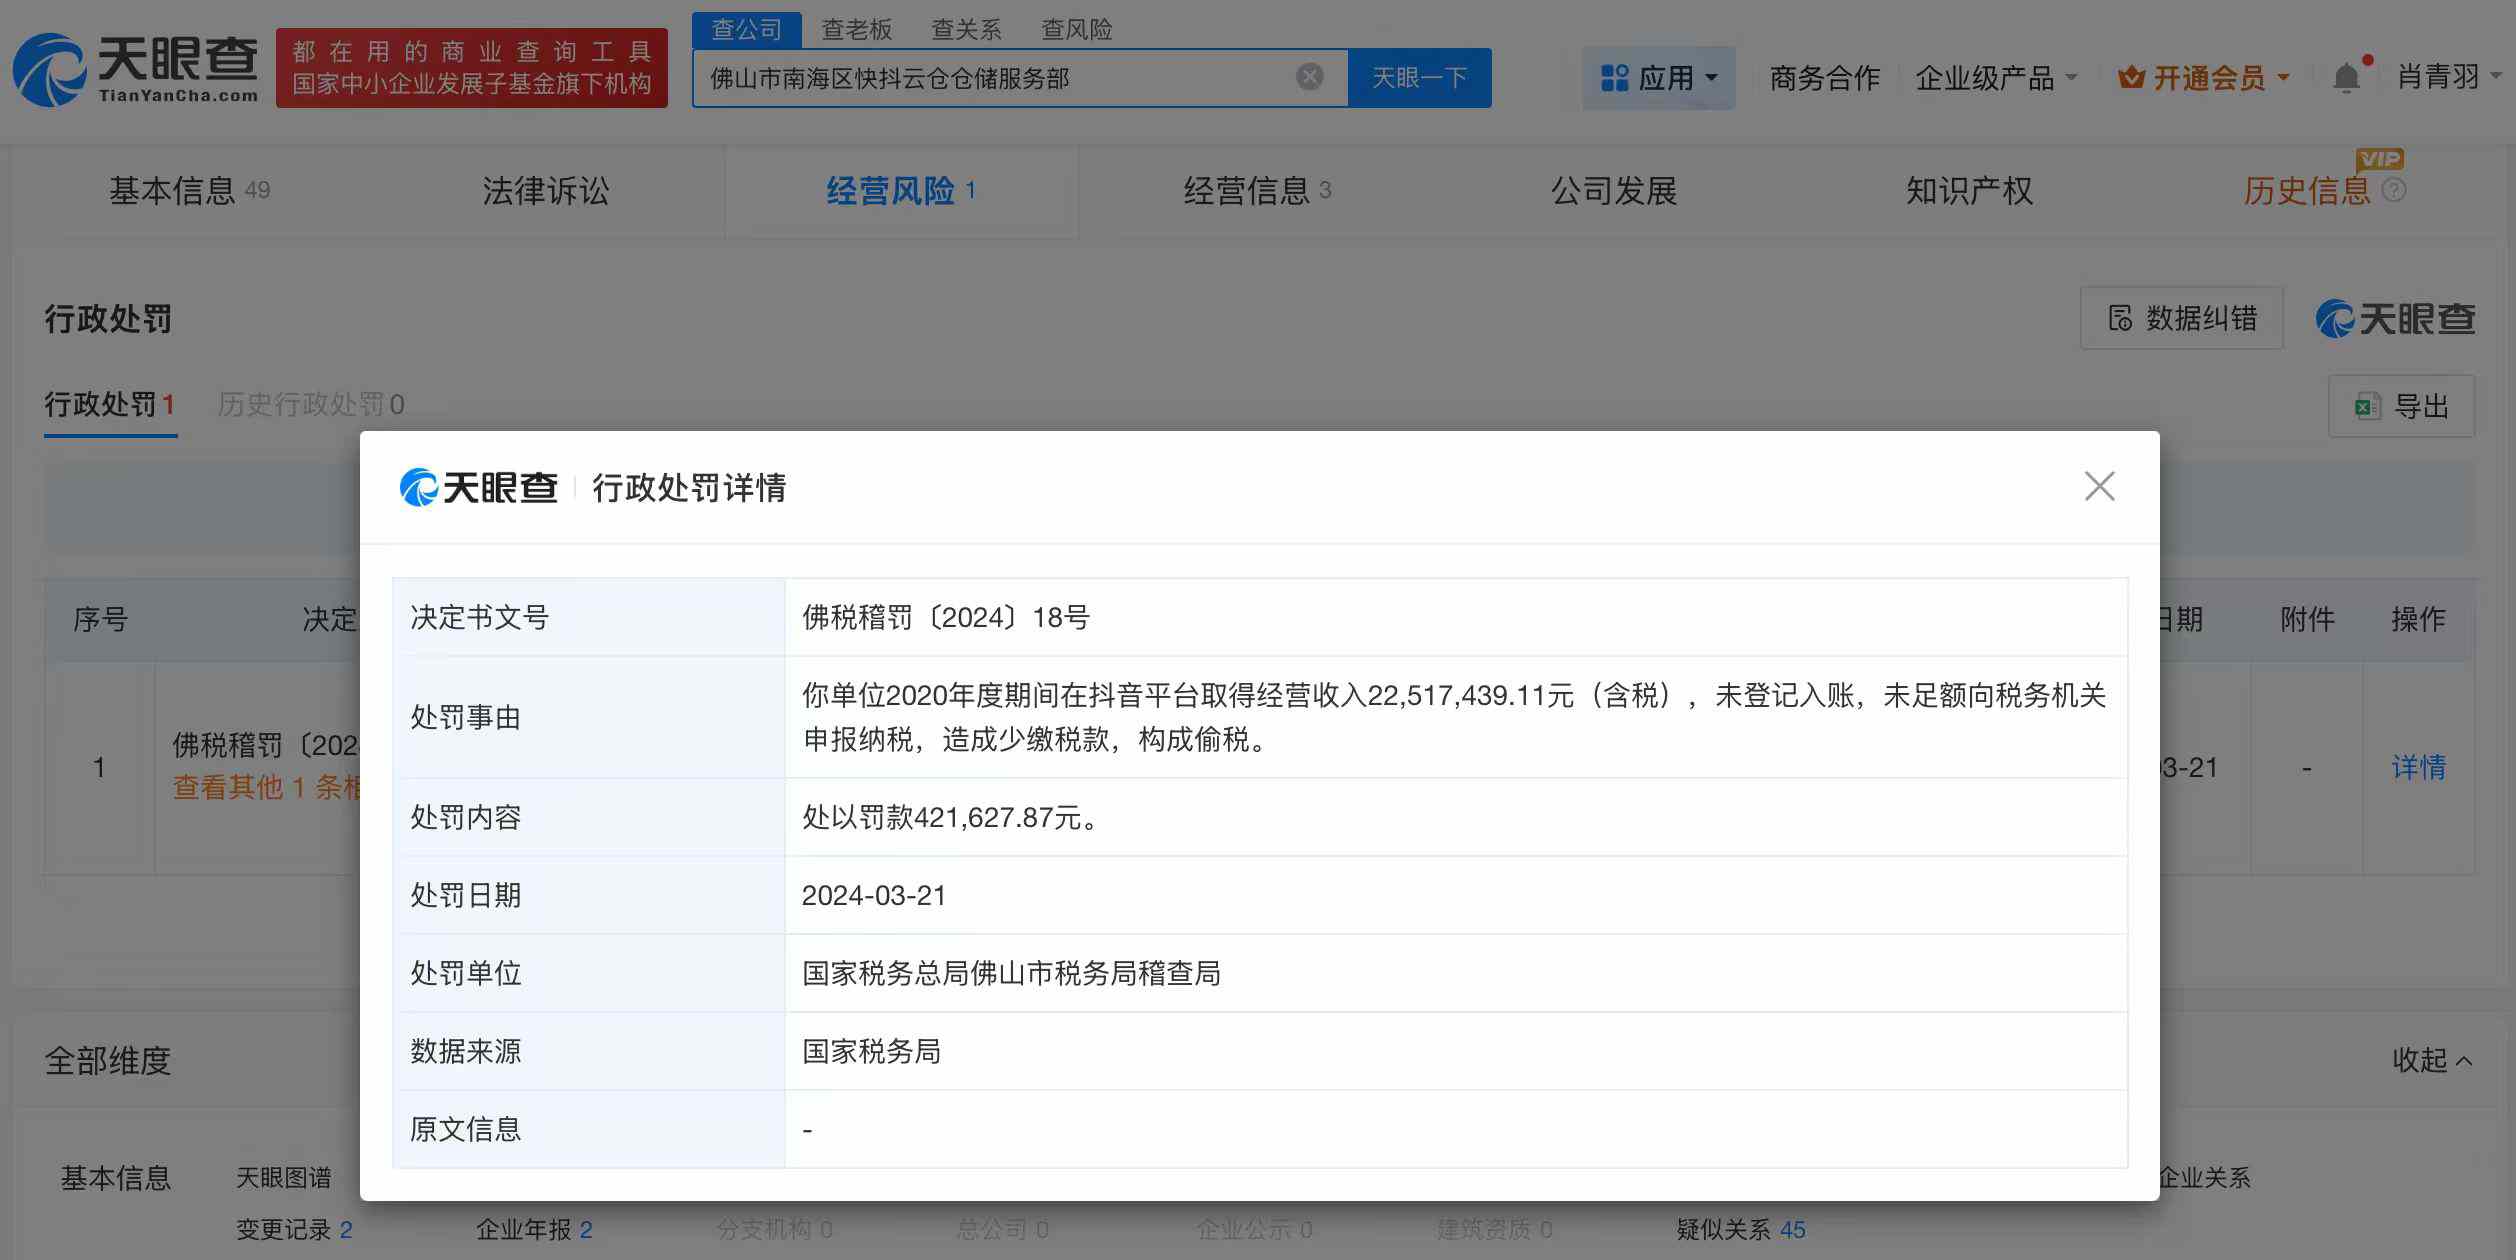This screenshot has width=2516, height=1260.
Task: Click the notification bell icon
Action: (2346, 76)
